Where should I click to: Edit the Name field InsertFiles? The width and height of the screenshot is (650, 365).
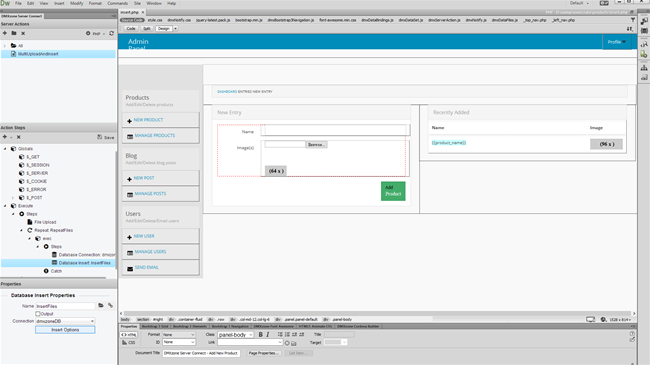tap(65, 306)
